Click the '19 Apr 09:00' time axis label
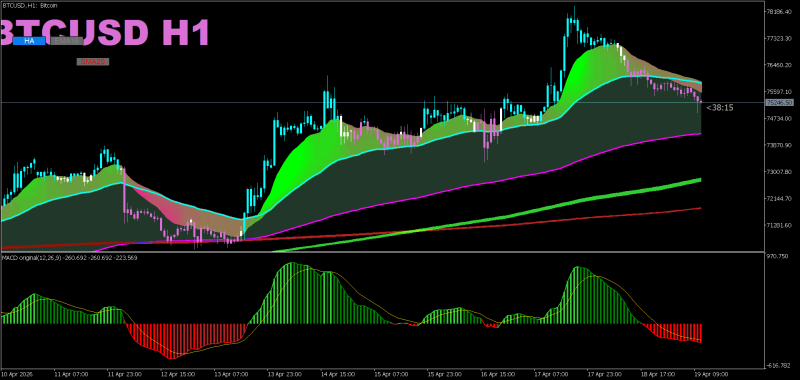Viewport: 800px width, 380px height. [710, 374]
